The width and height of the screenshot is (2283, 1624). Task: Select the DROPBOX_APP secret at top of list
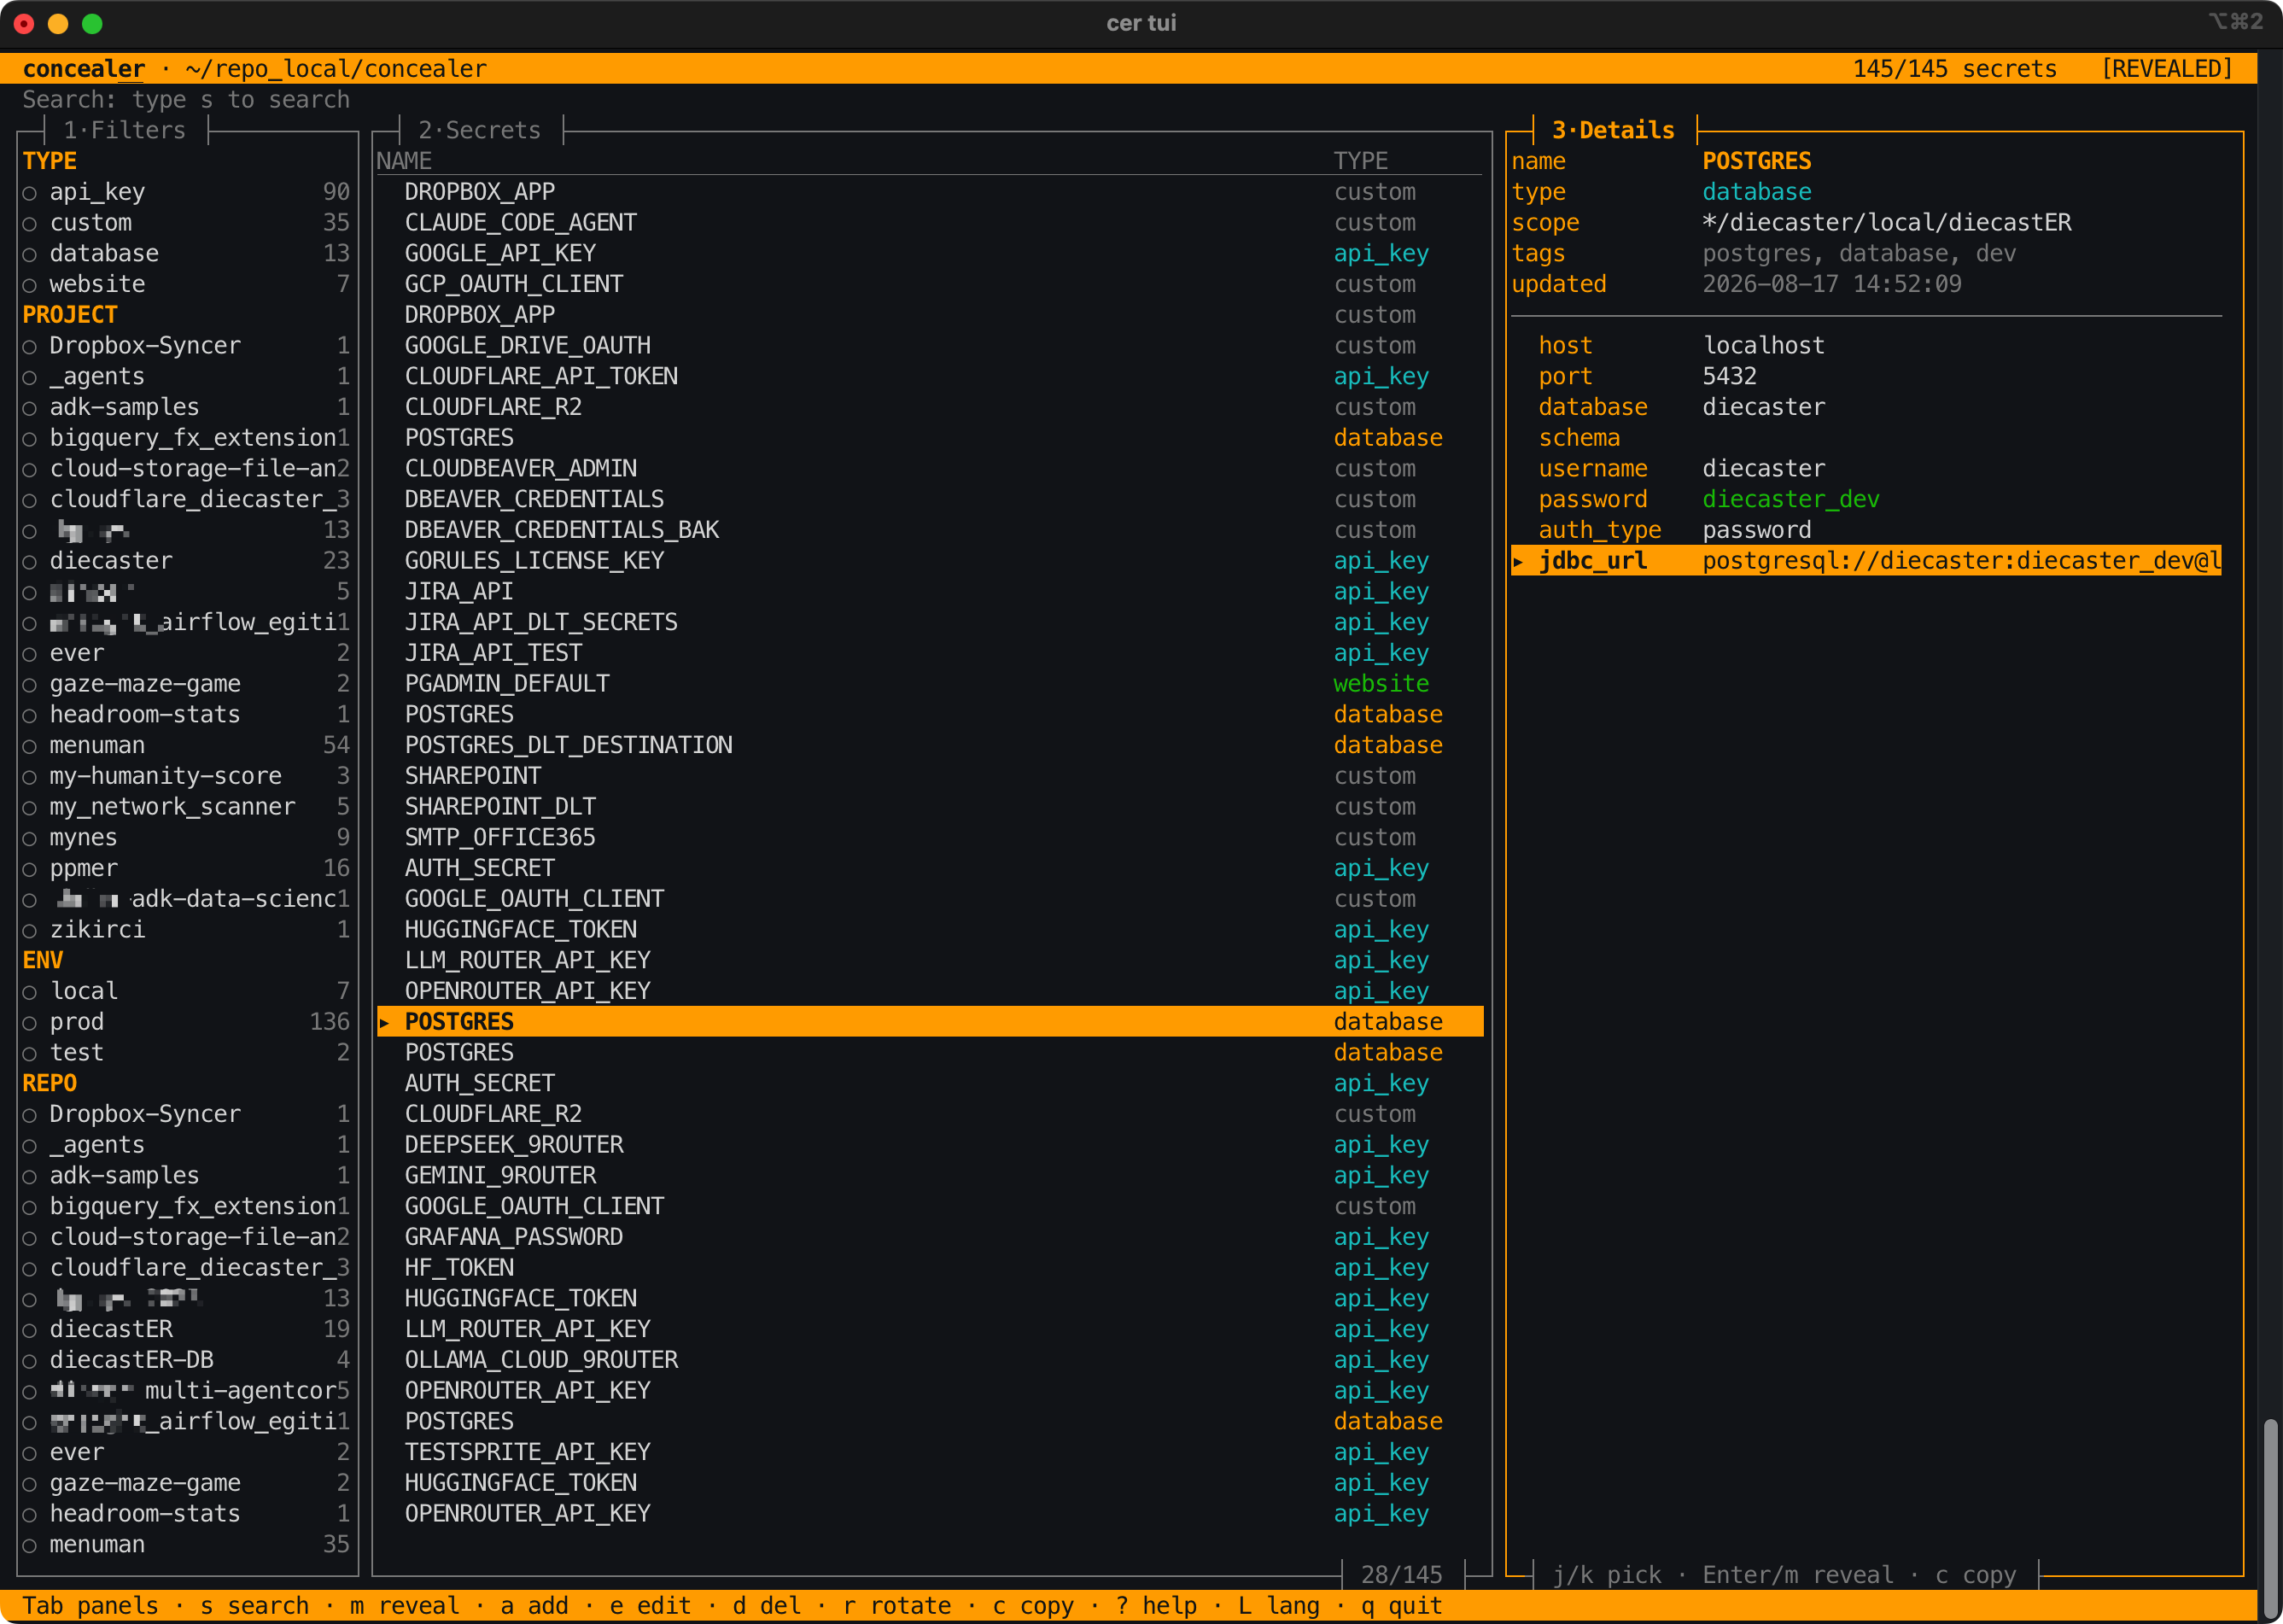pos(930,192)
